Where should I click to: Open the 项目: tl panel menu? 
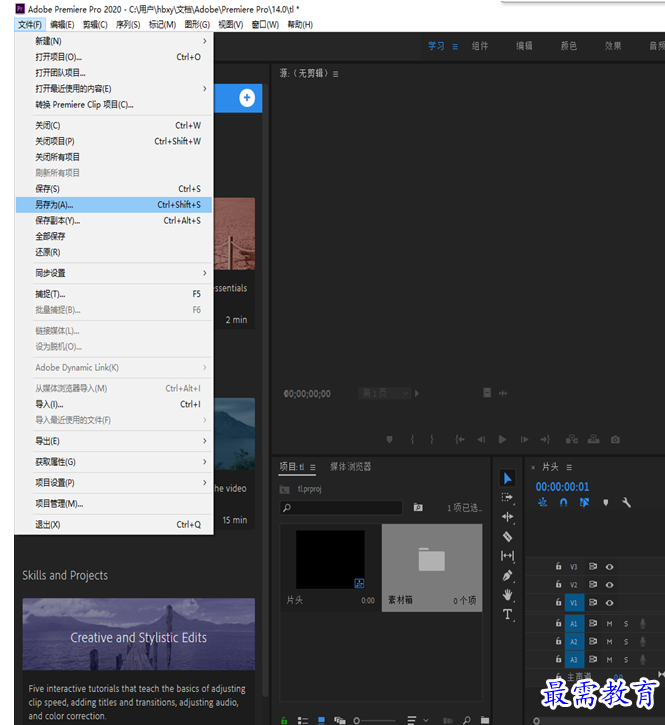point(313,467)
